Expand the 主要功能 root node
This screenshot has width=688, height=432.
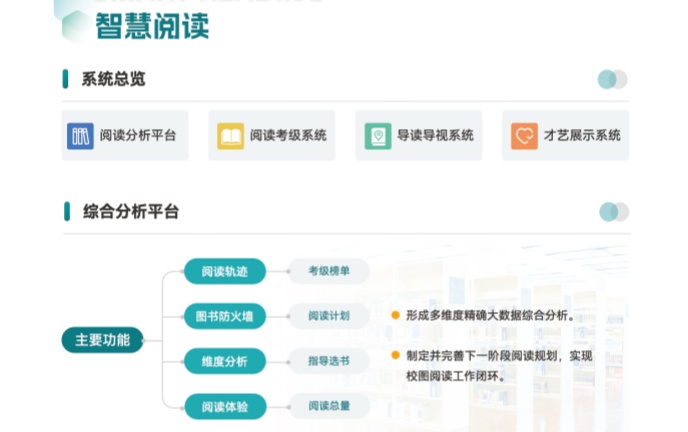[102, 339]
